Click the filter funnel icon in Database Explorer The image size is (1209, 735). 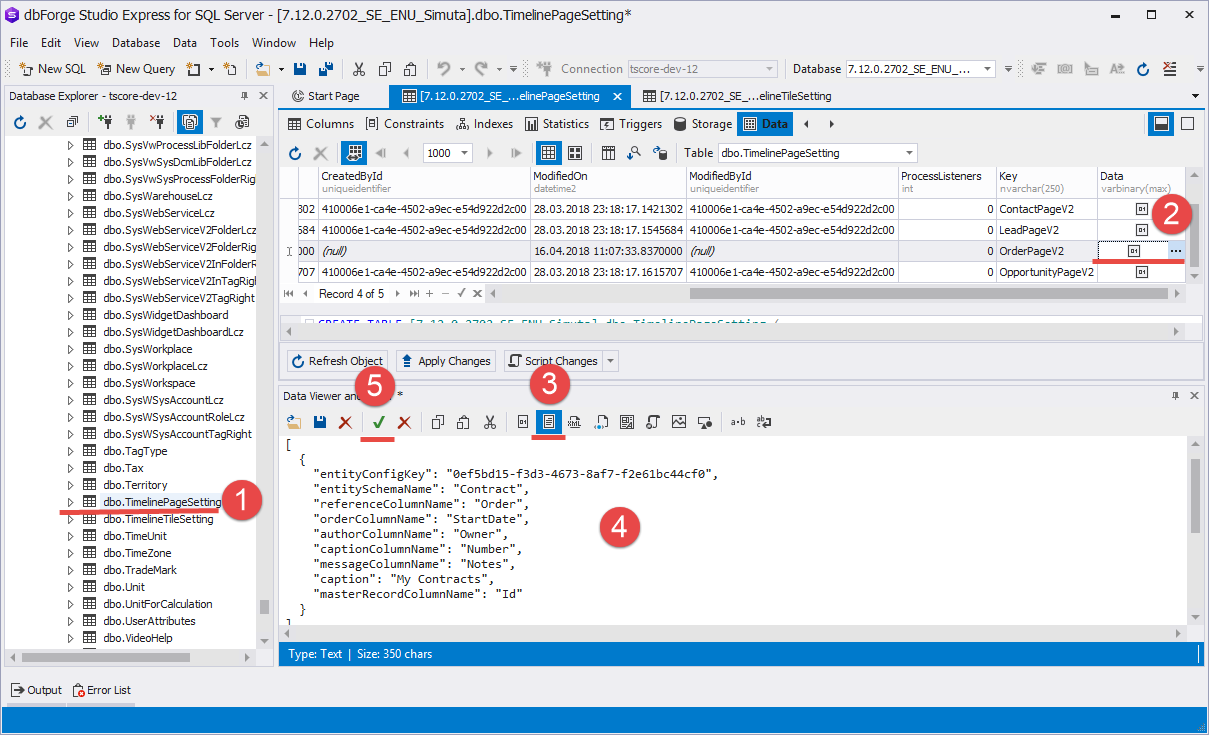(215, 122)
